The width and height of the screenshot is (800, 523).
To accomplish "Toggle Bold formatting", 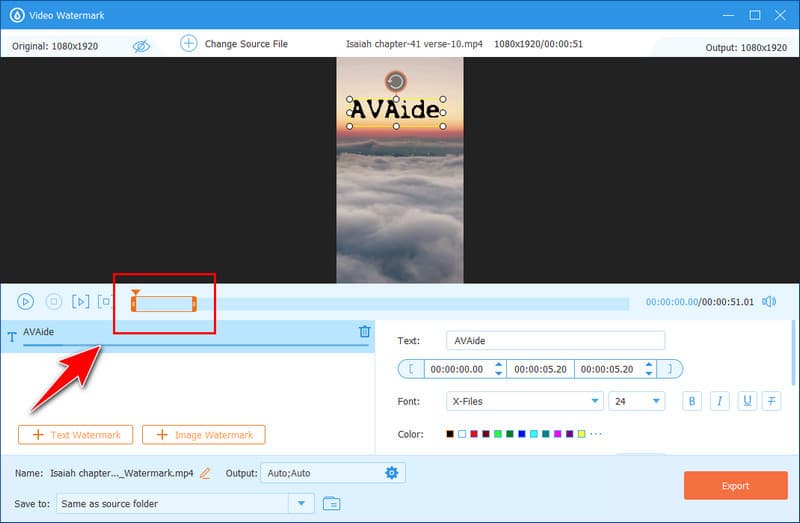I will pos(692,401).
